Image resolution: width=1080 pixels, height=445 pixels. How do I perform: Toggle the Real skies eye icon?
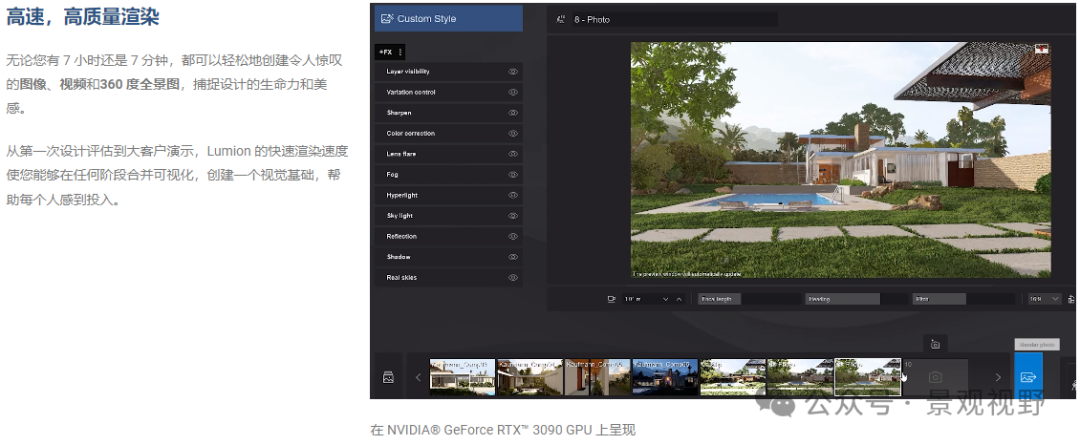coord(512,278)
